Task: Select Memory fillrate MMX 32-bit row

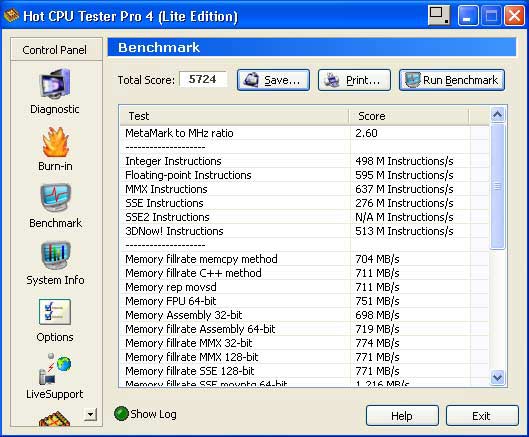Action: pyautogui.click(x=304, y=343)
